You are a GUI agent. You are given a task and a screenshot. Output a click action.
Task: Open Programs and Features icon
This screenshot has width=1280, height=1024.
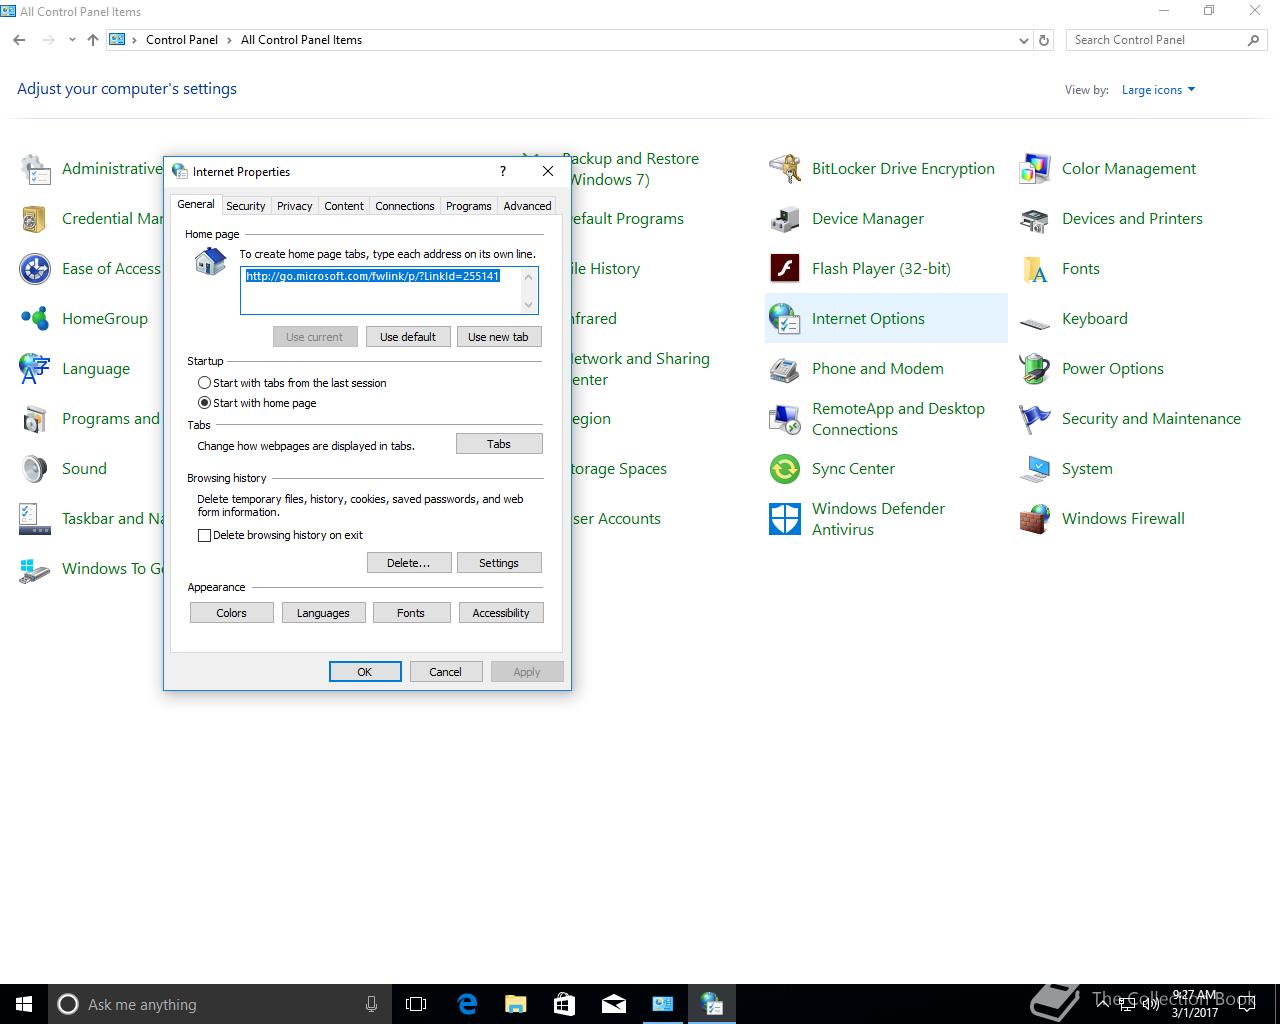(x=35, y=419)
